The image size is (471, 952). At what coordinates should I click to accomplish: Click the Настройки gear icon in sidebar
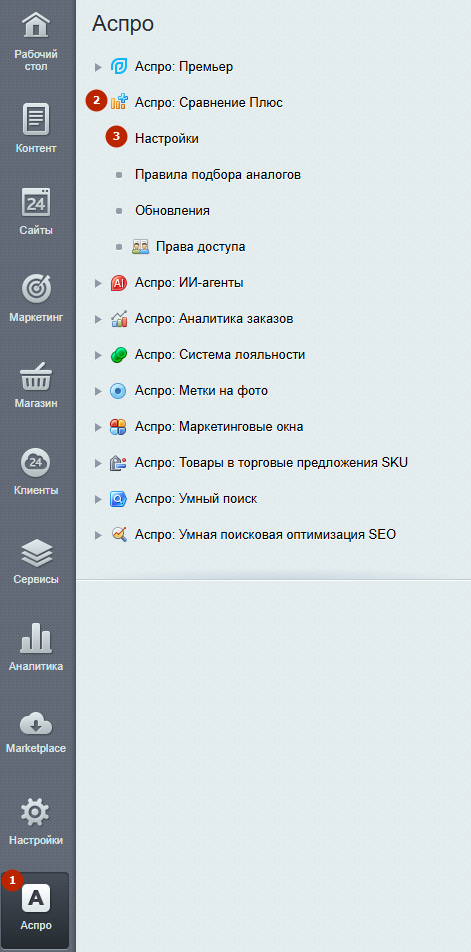36,812
